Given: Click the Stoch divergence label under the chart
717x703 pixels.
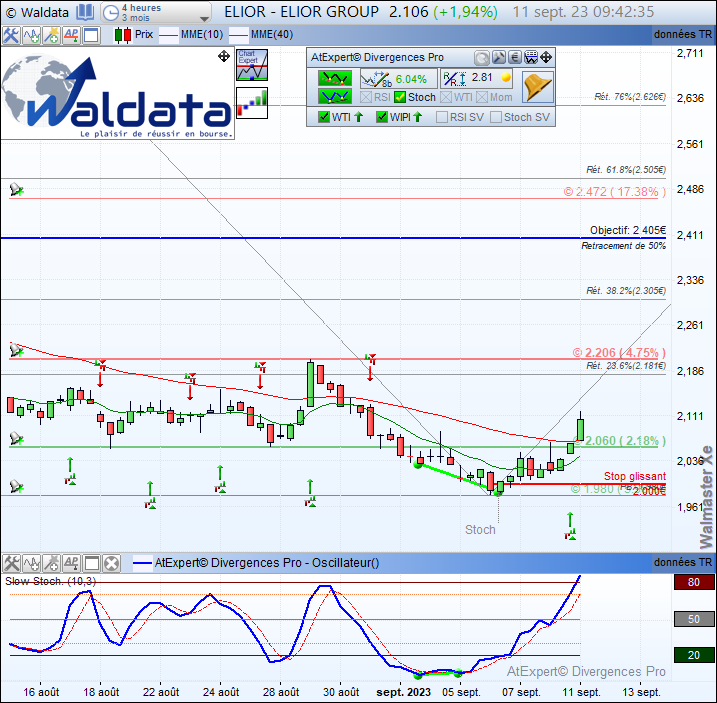Looking at the screenshot, I should click(x=480, y=530).
